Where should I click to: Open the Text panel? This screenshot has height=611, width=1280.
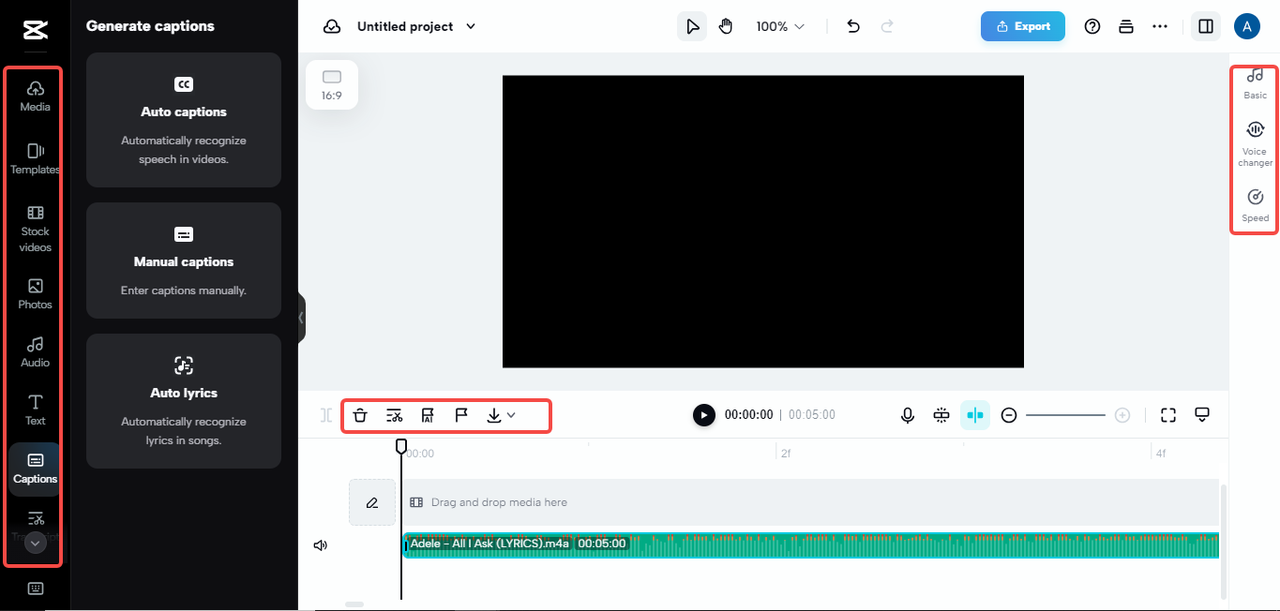(35, 410)
